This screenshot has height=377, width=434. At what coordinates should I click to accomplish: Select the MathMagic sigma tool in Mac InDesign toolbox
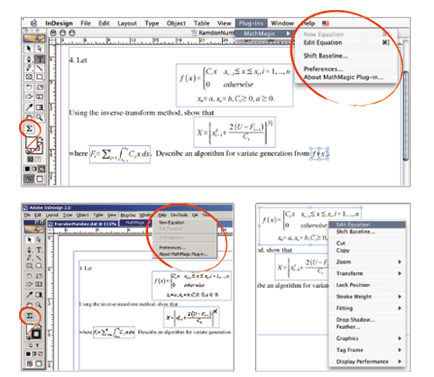tap(29, 129)
